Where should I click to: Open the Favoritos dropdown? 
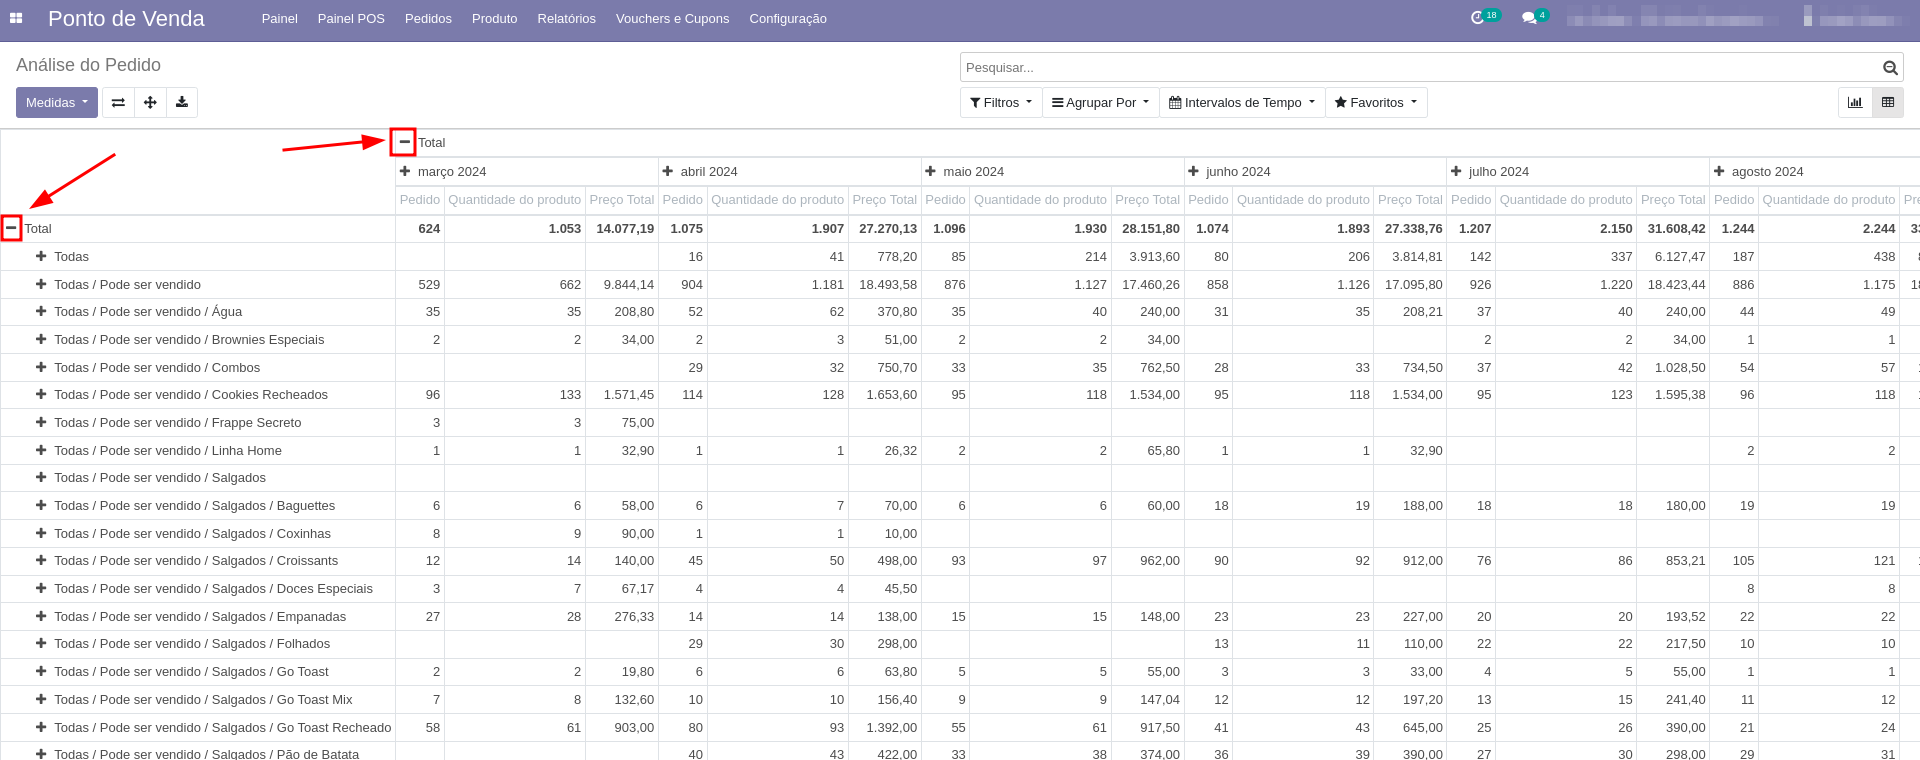tap(1376, 102)
